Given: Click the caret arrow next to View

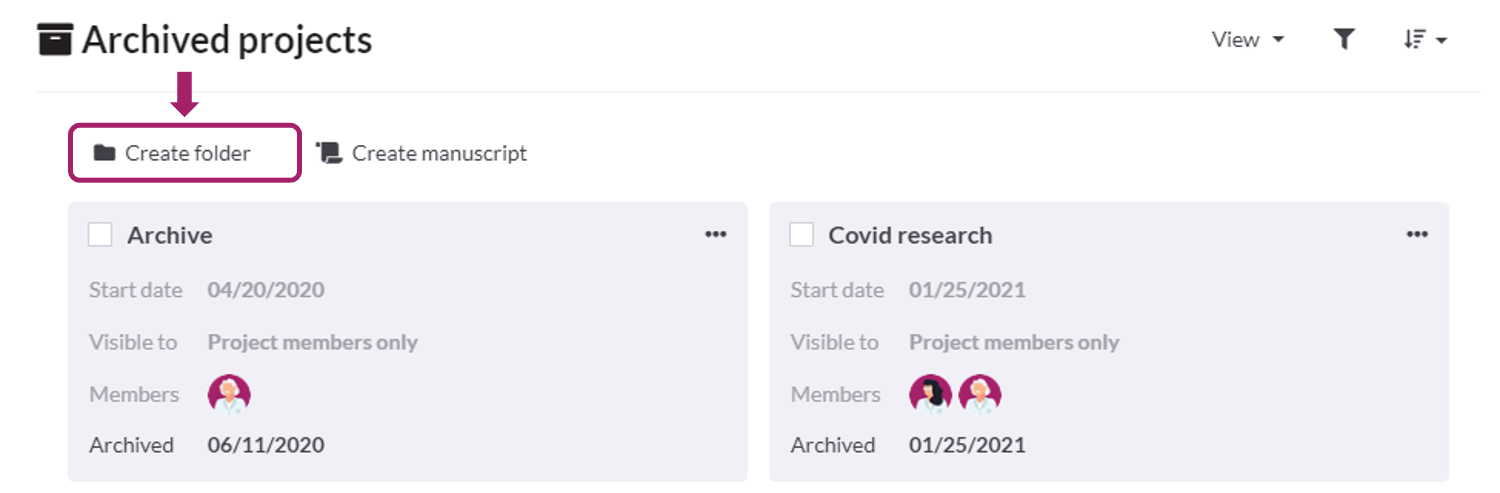Looking at the screenshot, I should (x=1278, y=41).
